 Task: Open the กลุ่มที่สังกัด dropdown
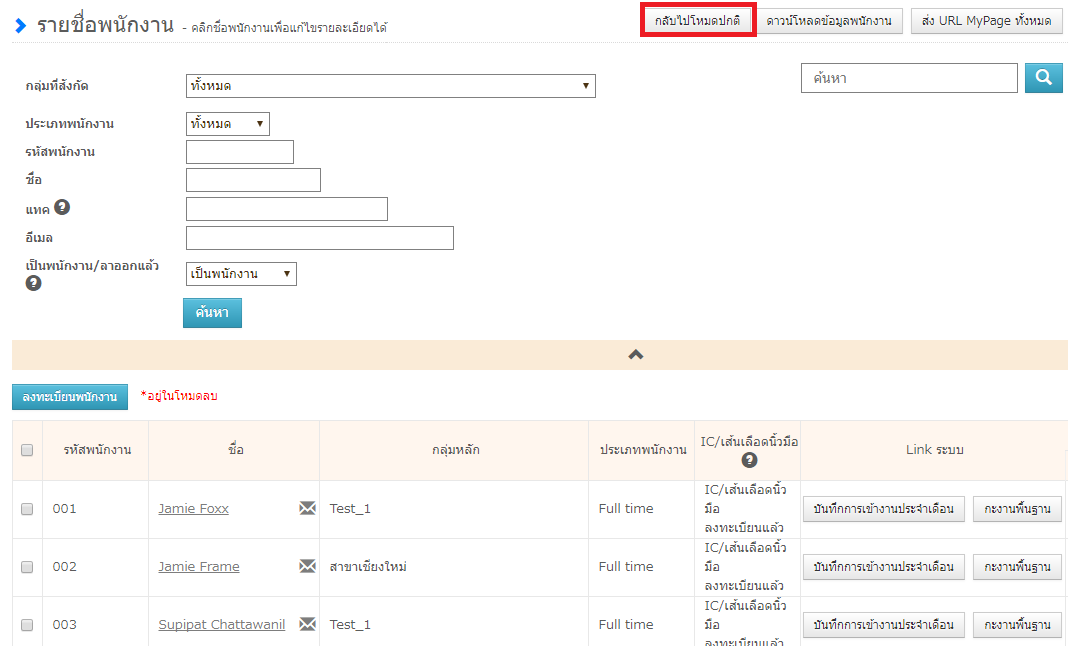pos(390,86)
